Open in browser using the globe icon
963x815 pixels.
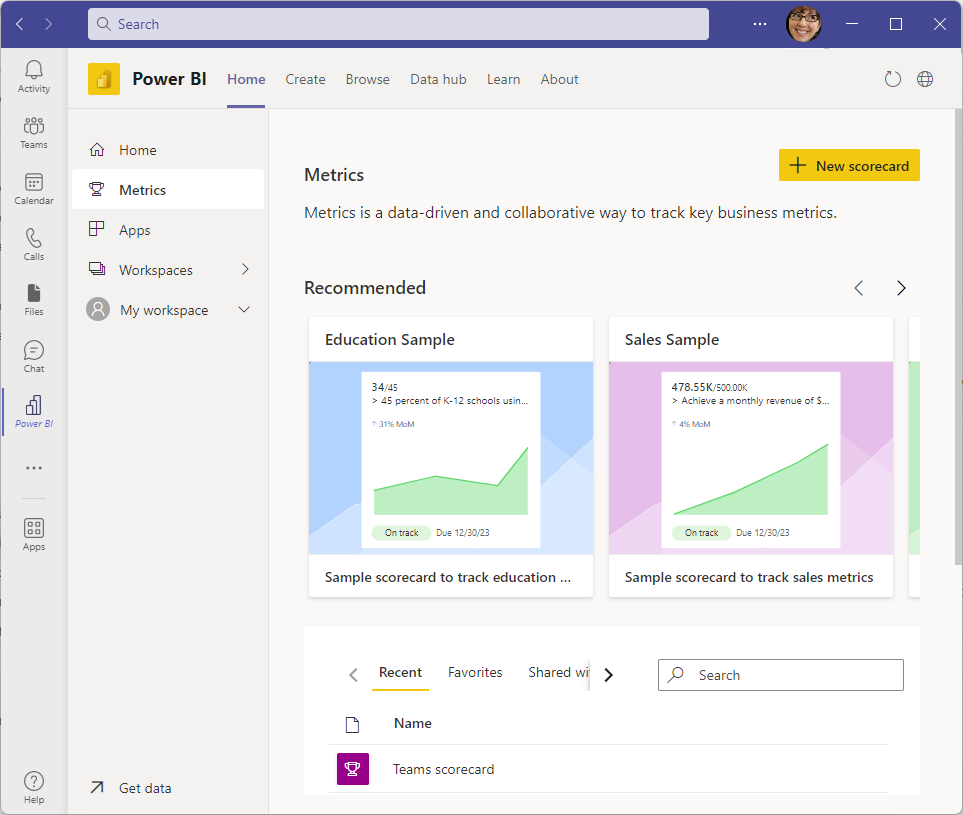925,79
